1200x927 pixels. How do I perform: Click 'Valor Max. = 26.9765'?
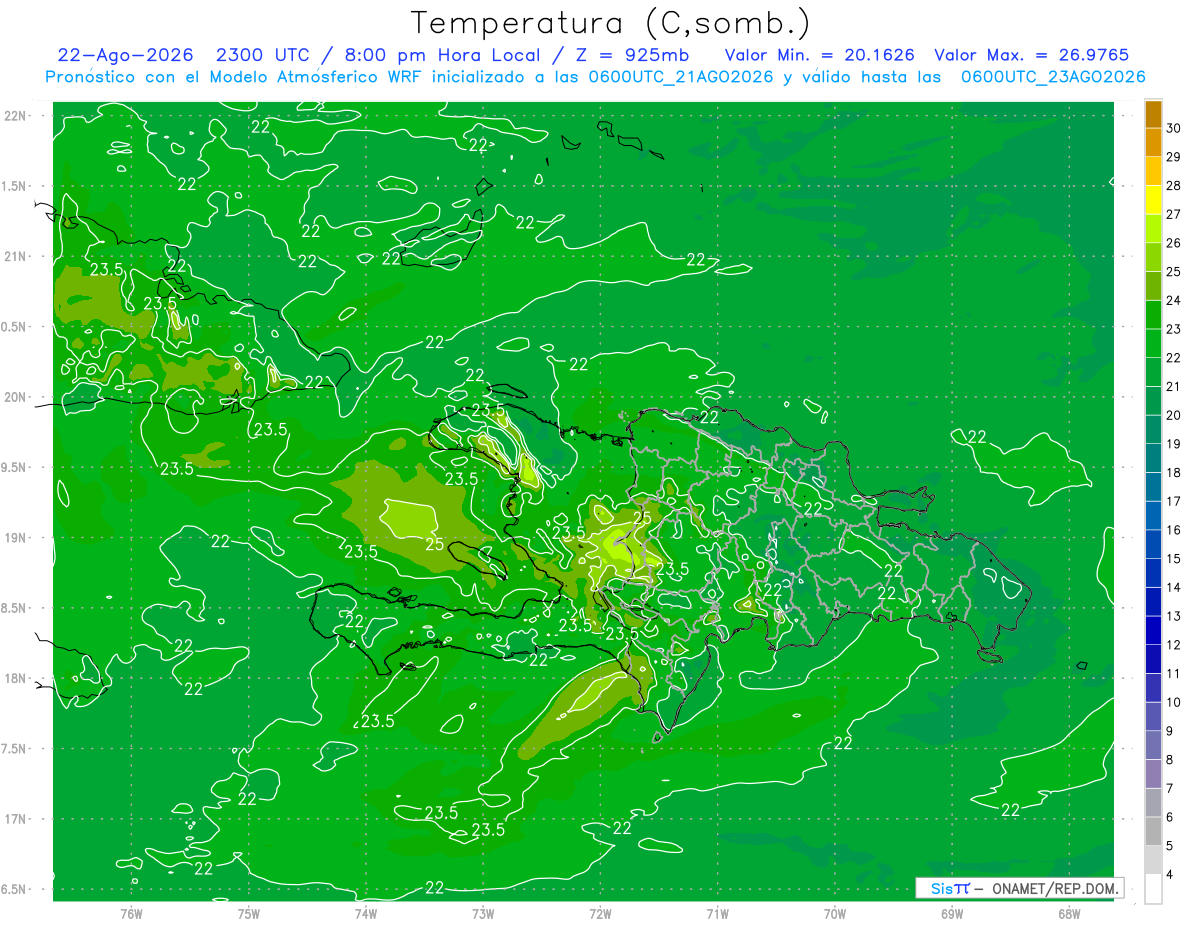[x=1031, y=55]
